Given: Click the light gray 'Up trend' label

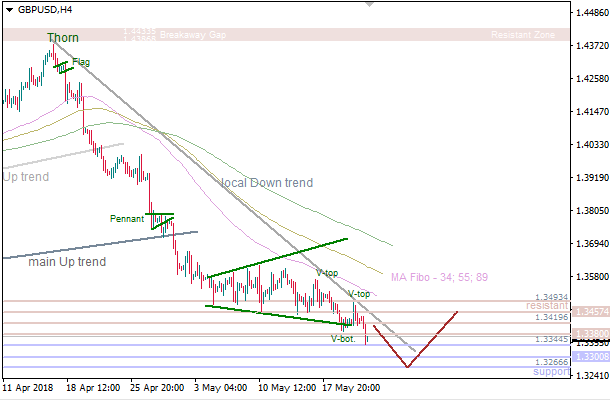Looking at the screenshot, I should [x=25, y=177].
